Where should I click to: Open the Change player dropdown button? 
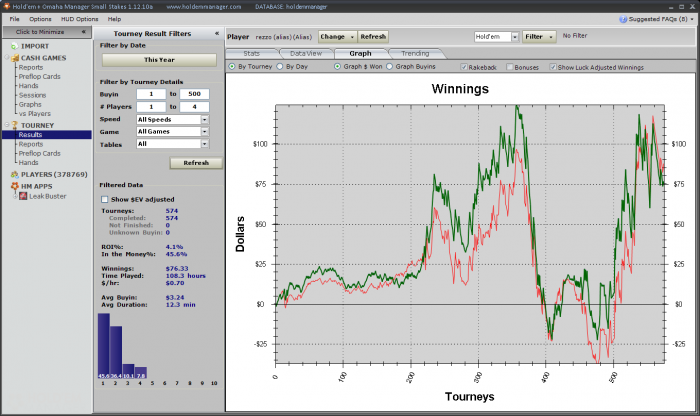(x=337, y=37)
